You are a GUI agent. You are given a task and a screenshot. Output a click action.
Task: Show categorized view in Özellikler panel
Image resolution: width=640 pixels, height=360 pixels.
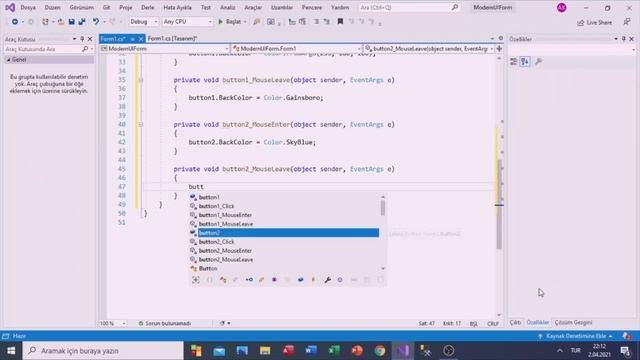coord(513,62)
